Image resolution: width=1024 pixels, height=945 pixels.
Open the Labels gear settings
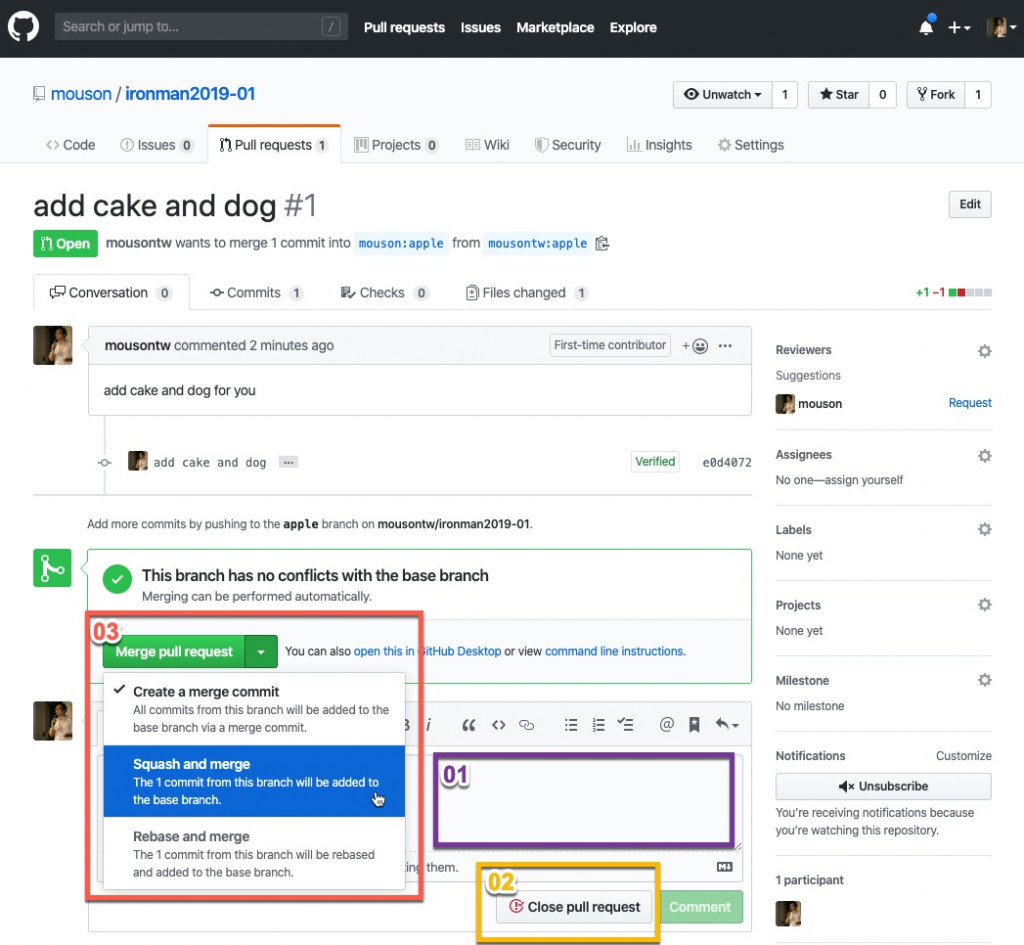984,529
